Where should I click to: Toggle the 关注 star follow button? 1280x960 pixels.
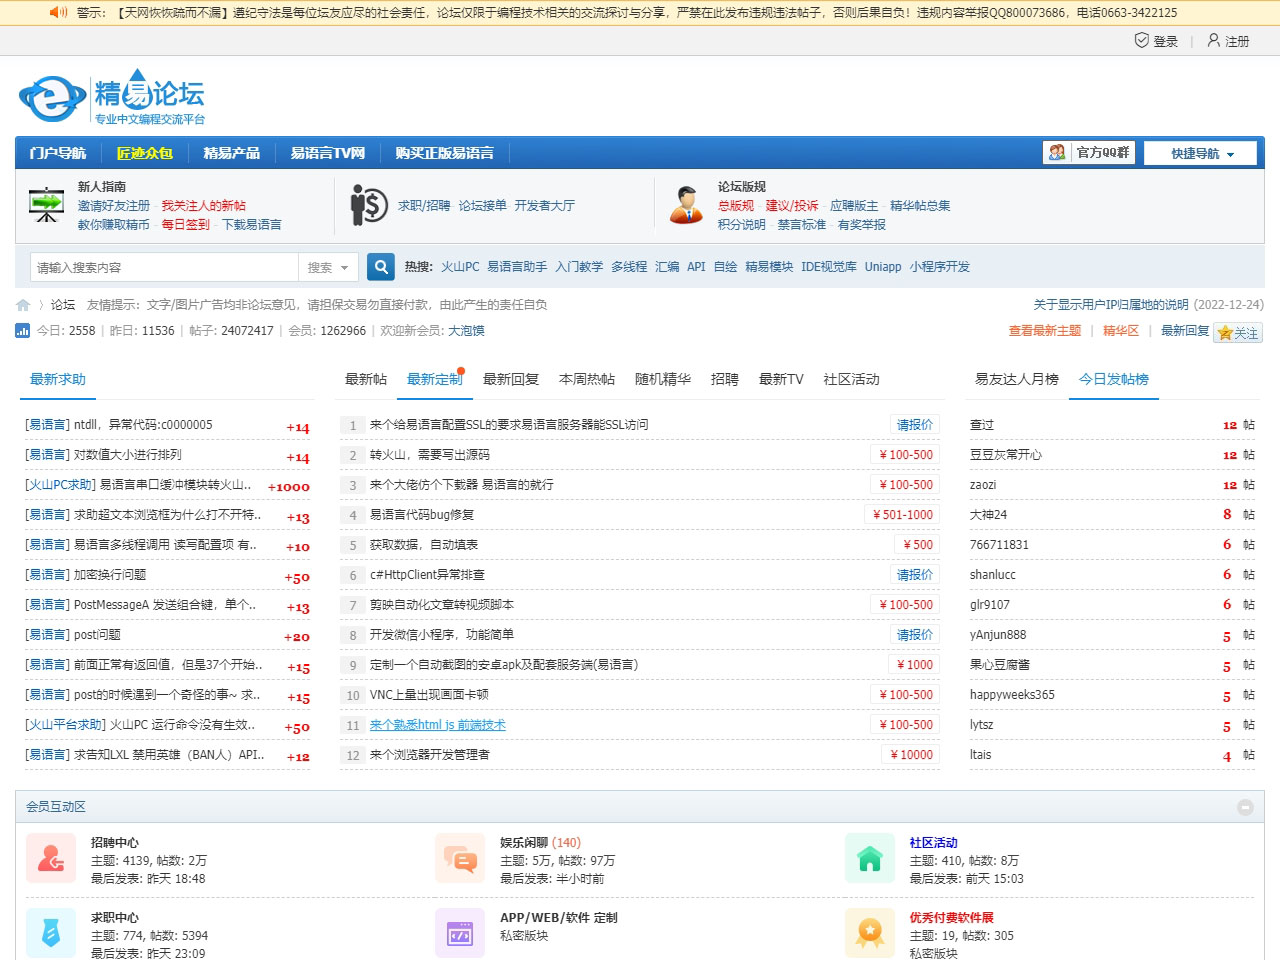[x=1238, y=334]
